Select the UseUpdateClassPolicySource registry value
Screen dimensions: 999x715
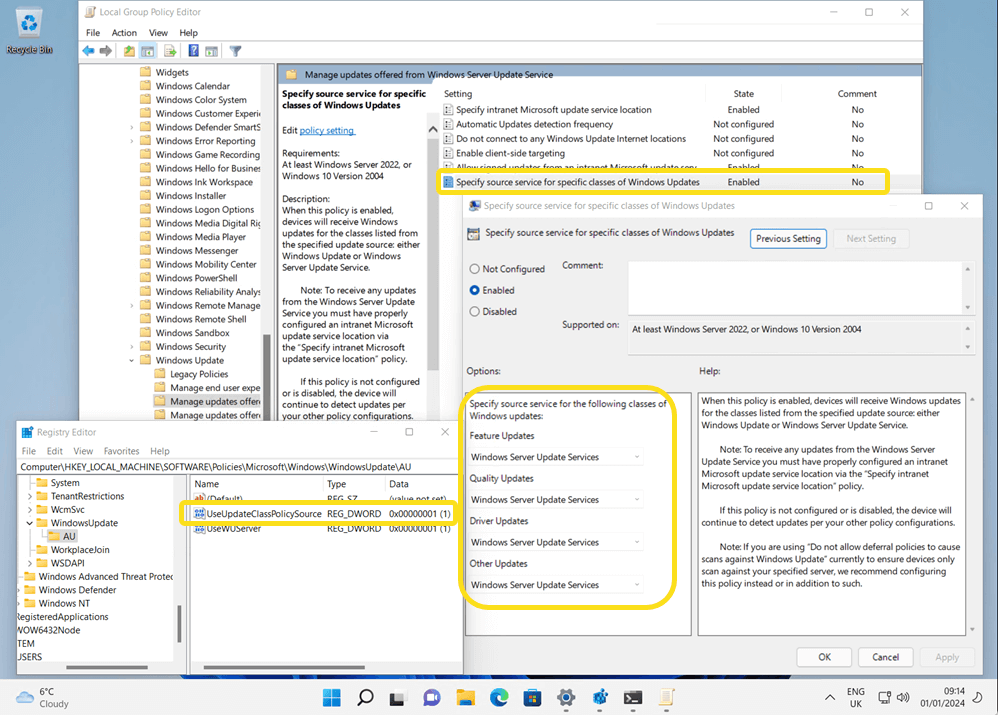(x=322, y=514)
